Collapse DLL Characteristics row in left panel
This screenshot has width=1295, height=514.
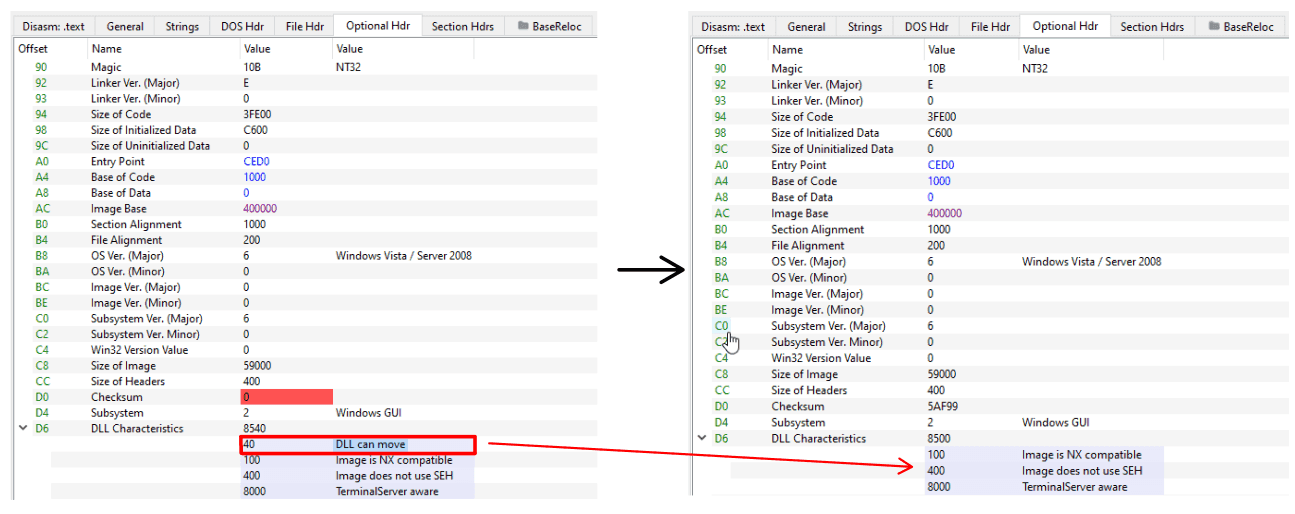[x=22, y=429]
